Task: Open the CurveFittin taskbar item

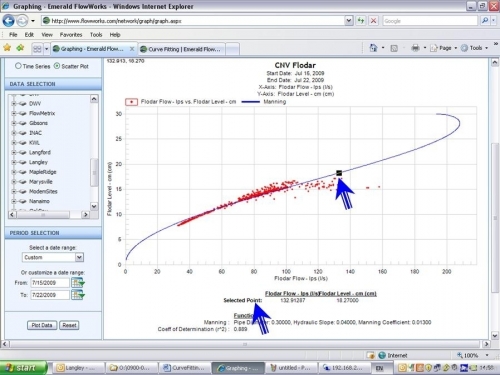Action: click(x=184, y=368)
